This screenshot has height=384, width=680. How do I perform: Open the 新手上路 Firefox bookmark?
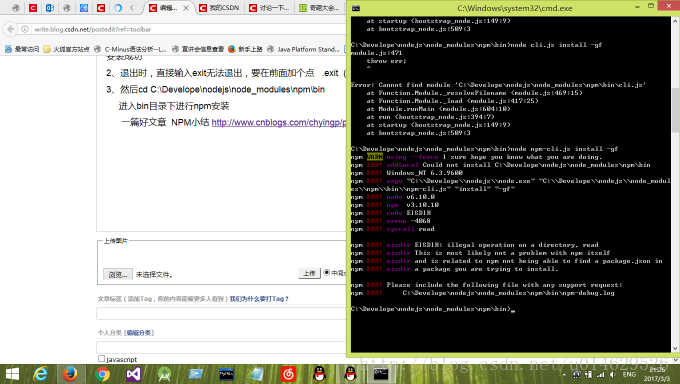(245, 49)
